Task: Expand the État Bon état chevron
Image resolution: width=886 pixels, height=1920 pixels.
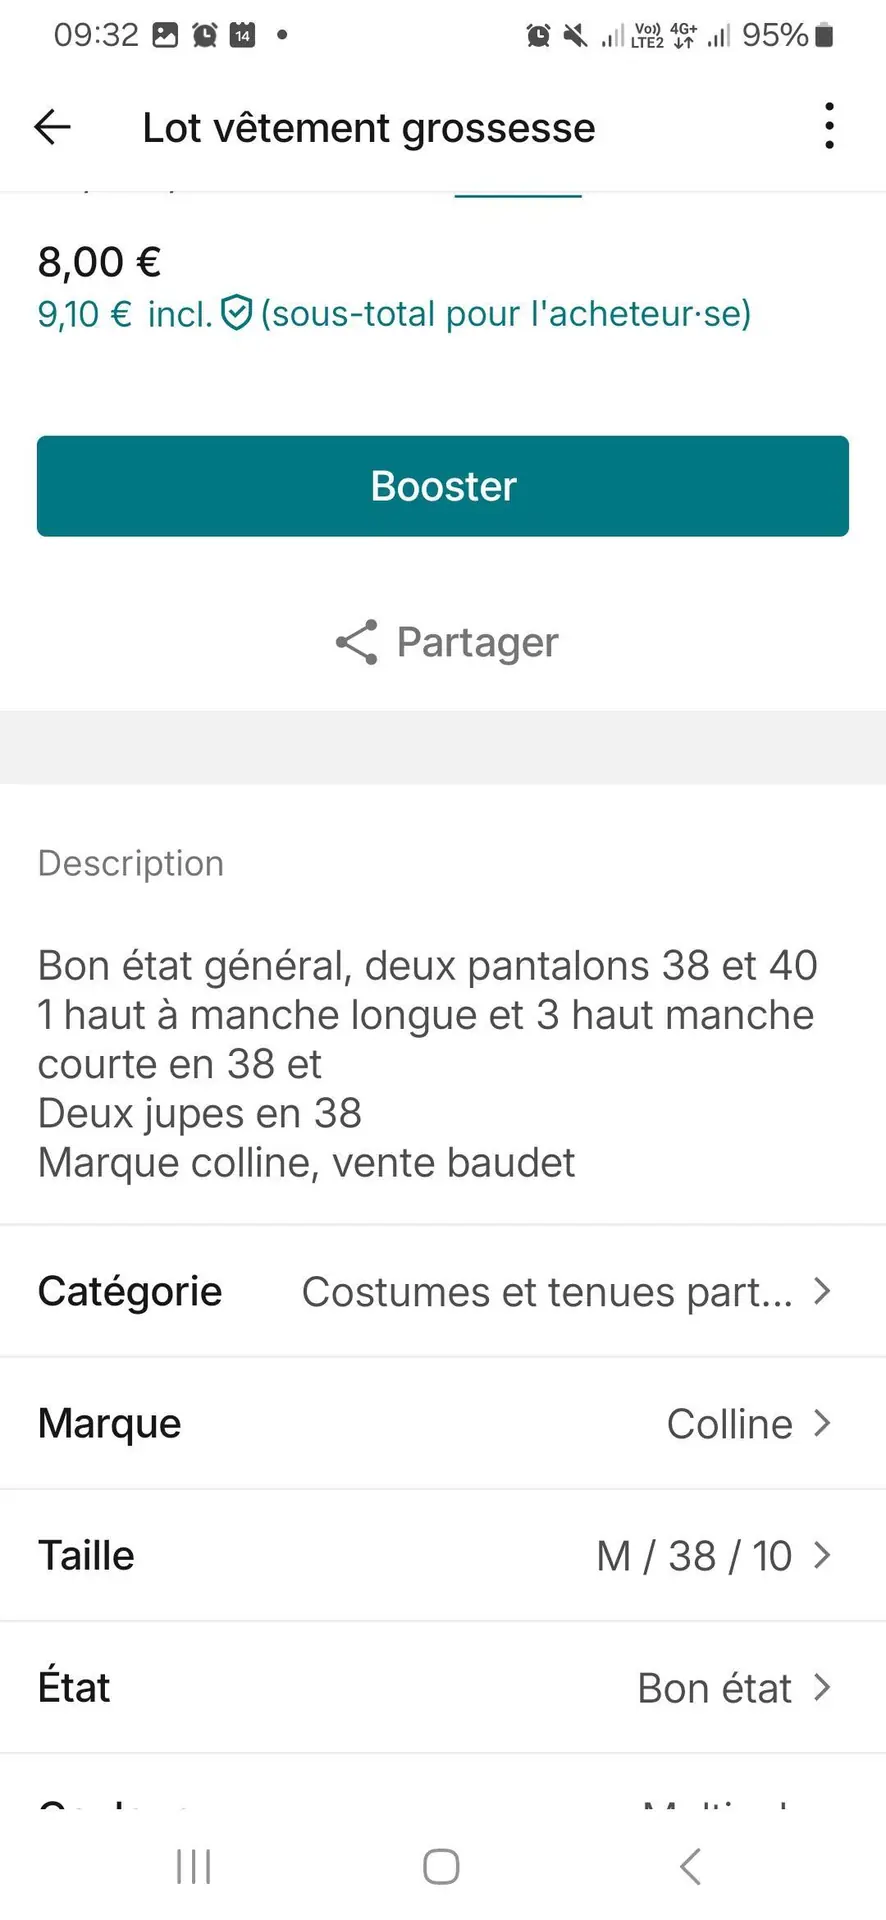Action: click(x=822, y=1687)
